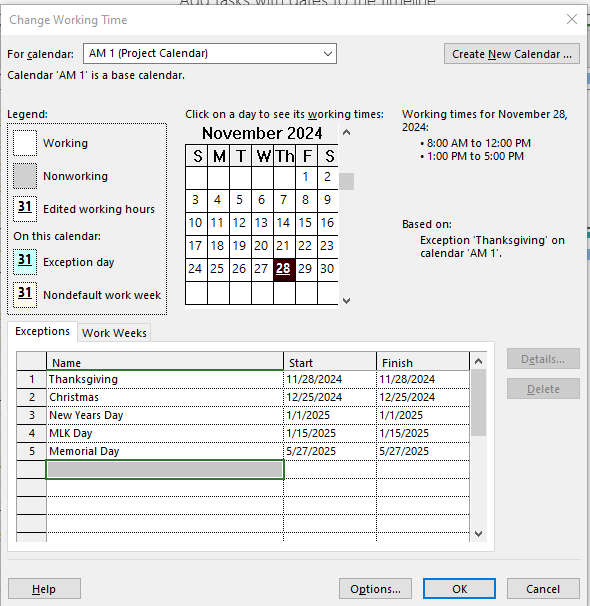Click Christmas start date 12/25/2024

tap(330, 397)
